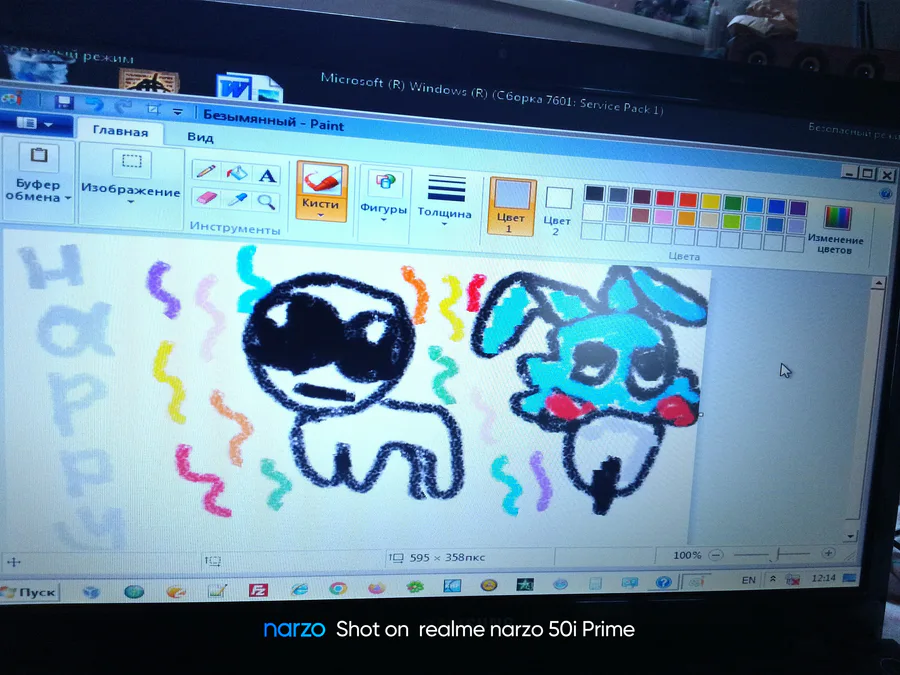Viewport: 900px width, 675px height.
Task: Select the Pencil tool
Action: coord(205,171)
